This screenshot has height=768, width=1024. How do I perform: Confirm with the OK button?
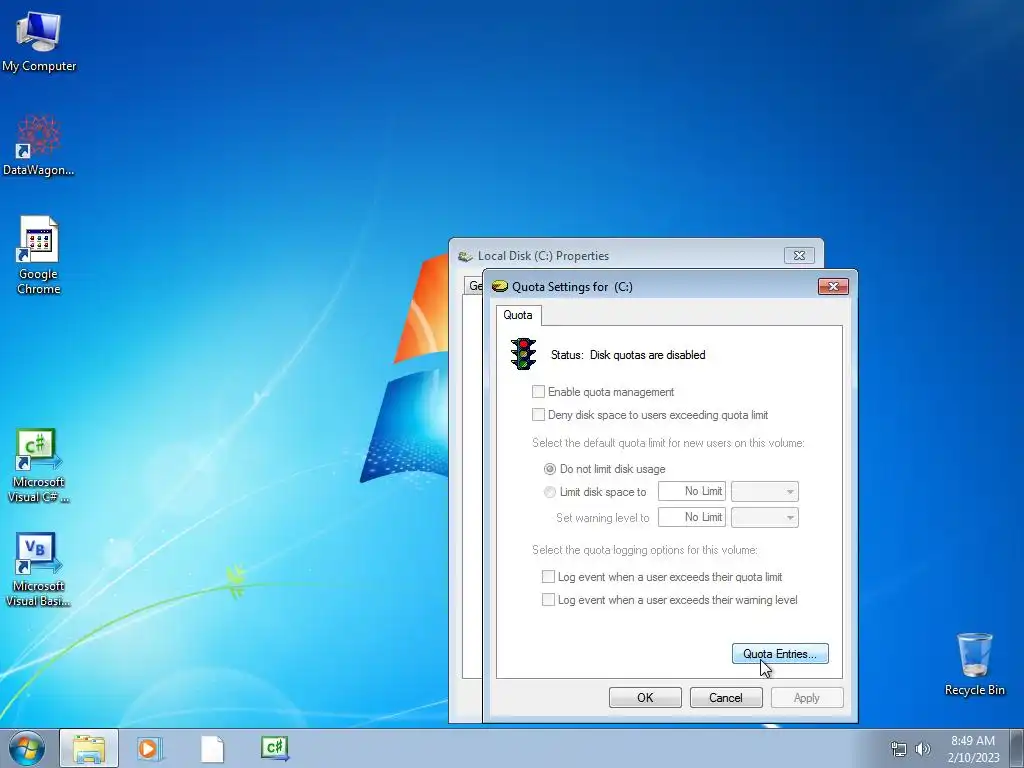tap(645, 697)
